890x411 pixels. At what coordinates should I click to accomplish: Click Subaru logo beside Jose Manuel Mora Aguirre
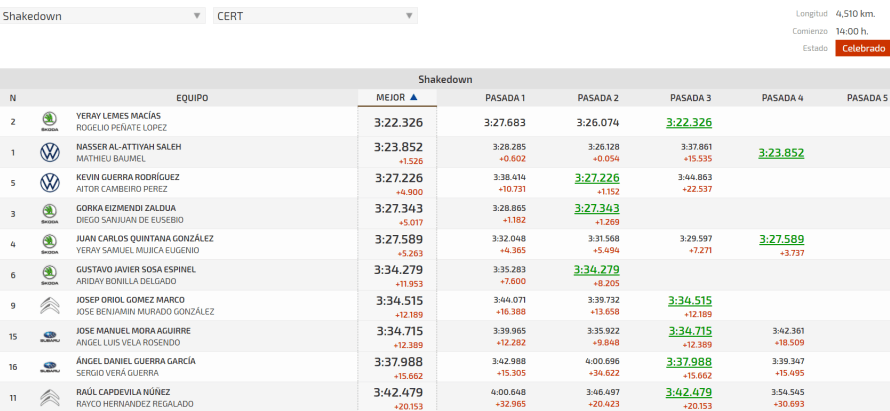tap(49, 337)
